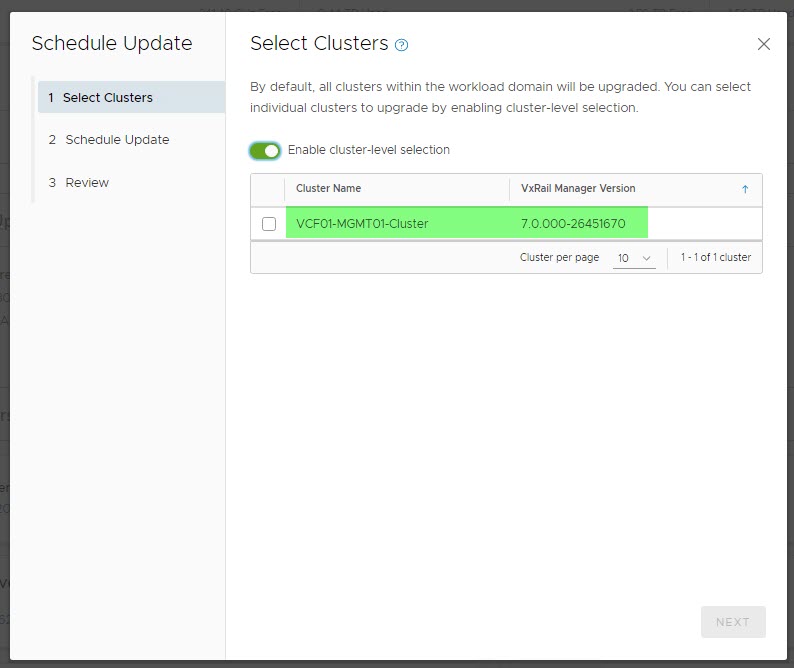Go to step 2 Schedule Update
794x668 pixels.
coord(117,140)
